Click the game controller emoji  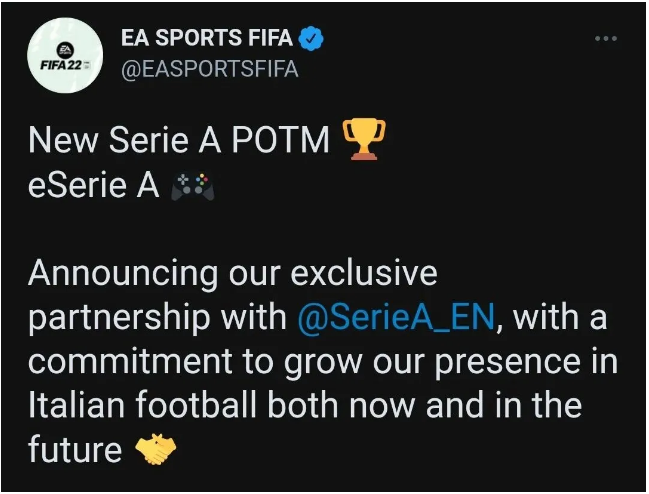point(192,187)
